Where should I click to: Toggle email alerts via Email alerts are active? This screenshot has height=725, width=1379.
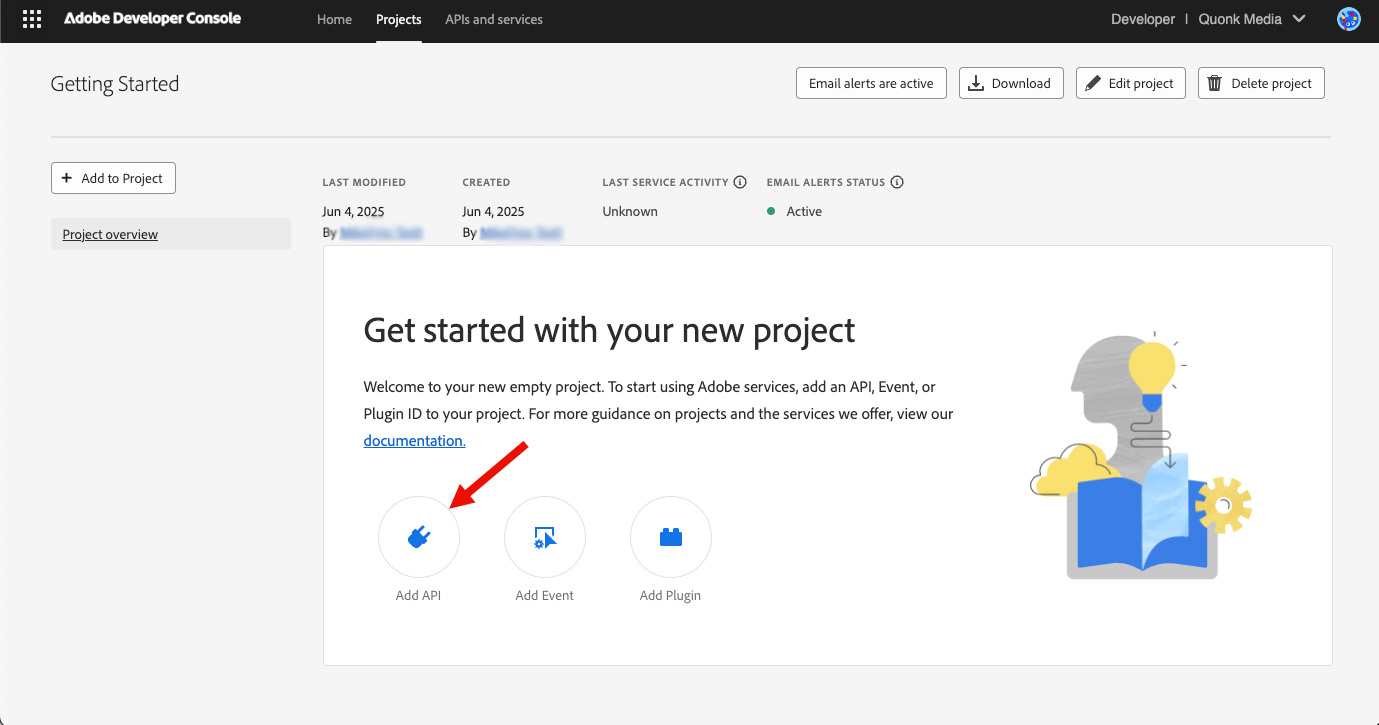pyautogui.click(x=870, y=83)
